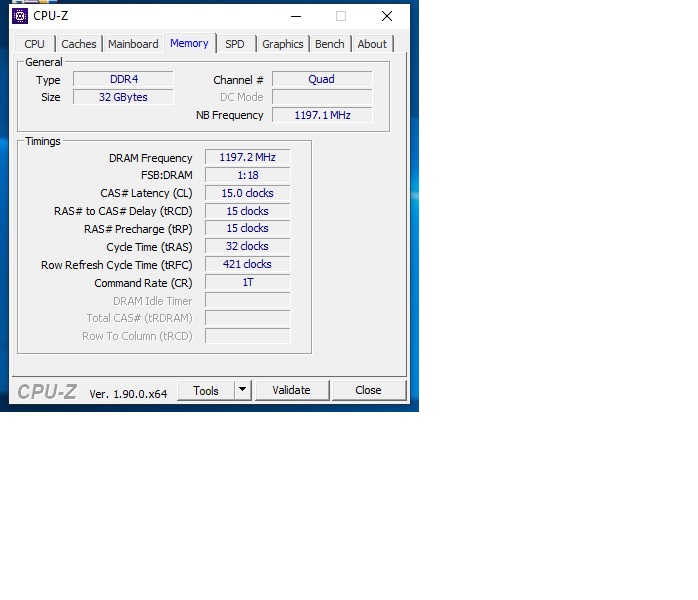The image size is (698, 600).
Task: Click NB Frequency value 1197.1 MHz
Action: coord(322,115)
